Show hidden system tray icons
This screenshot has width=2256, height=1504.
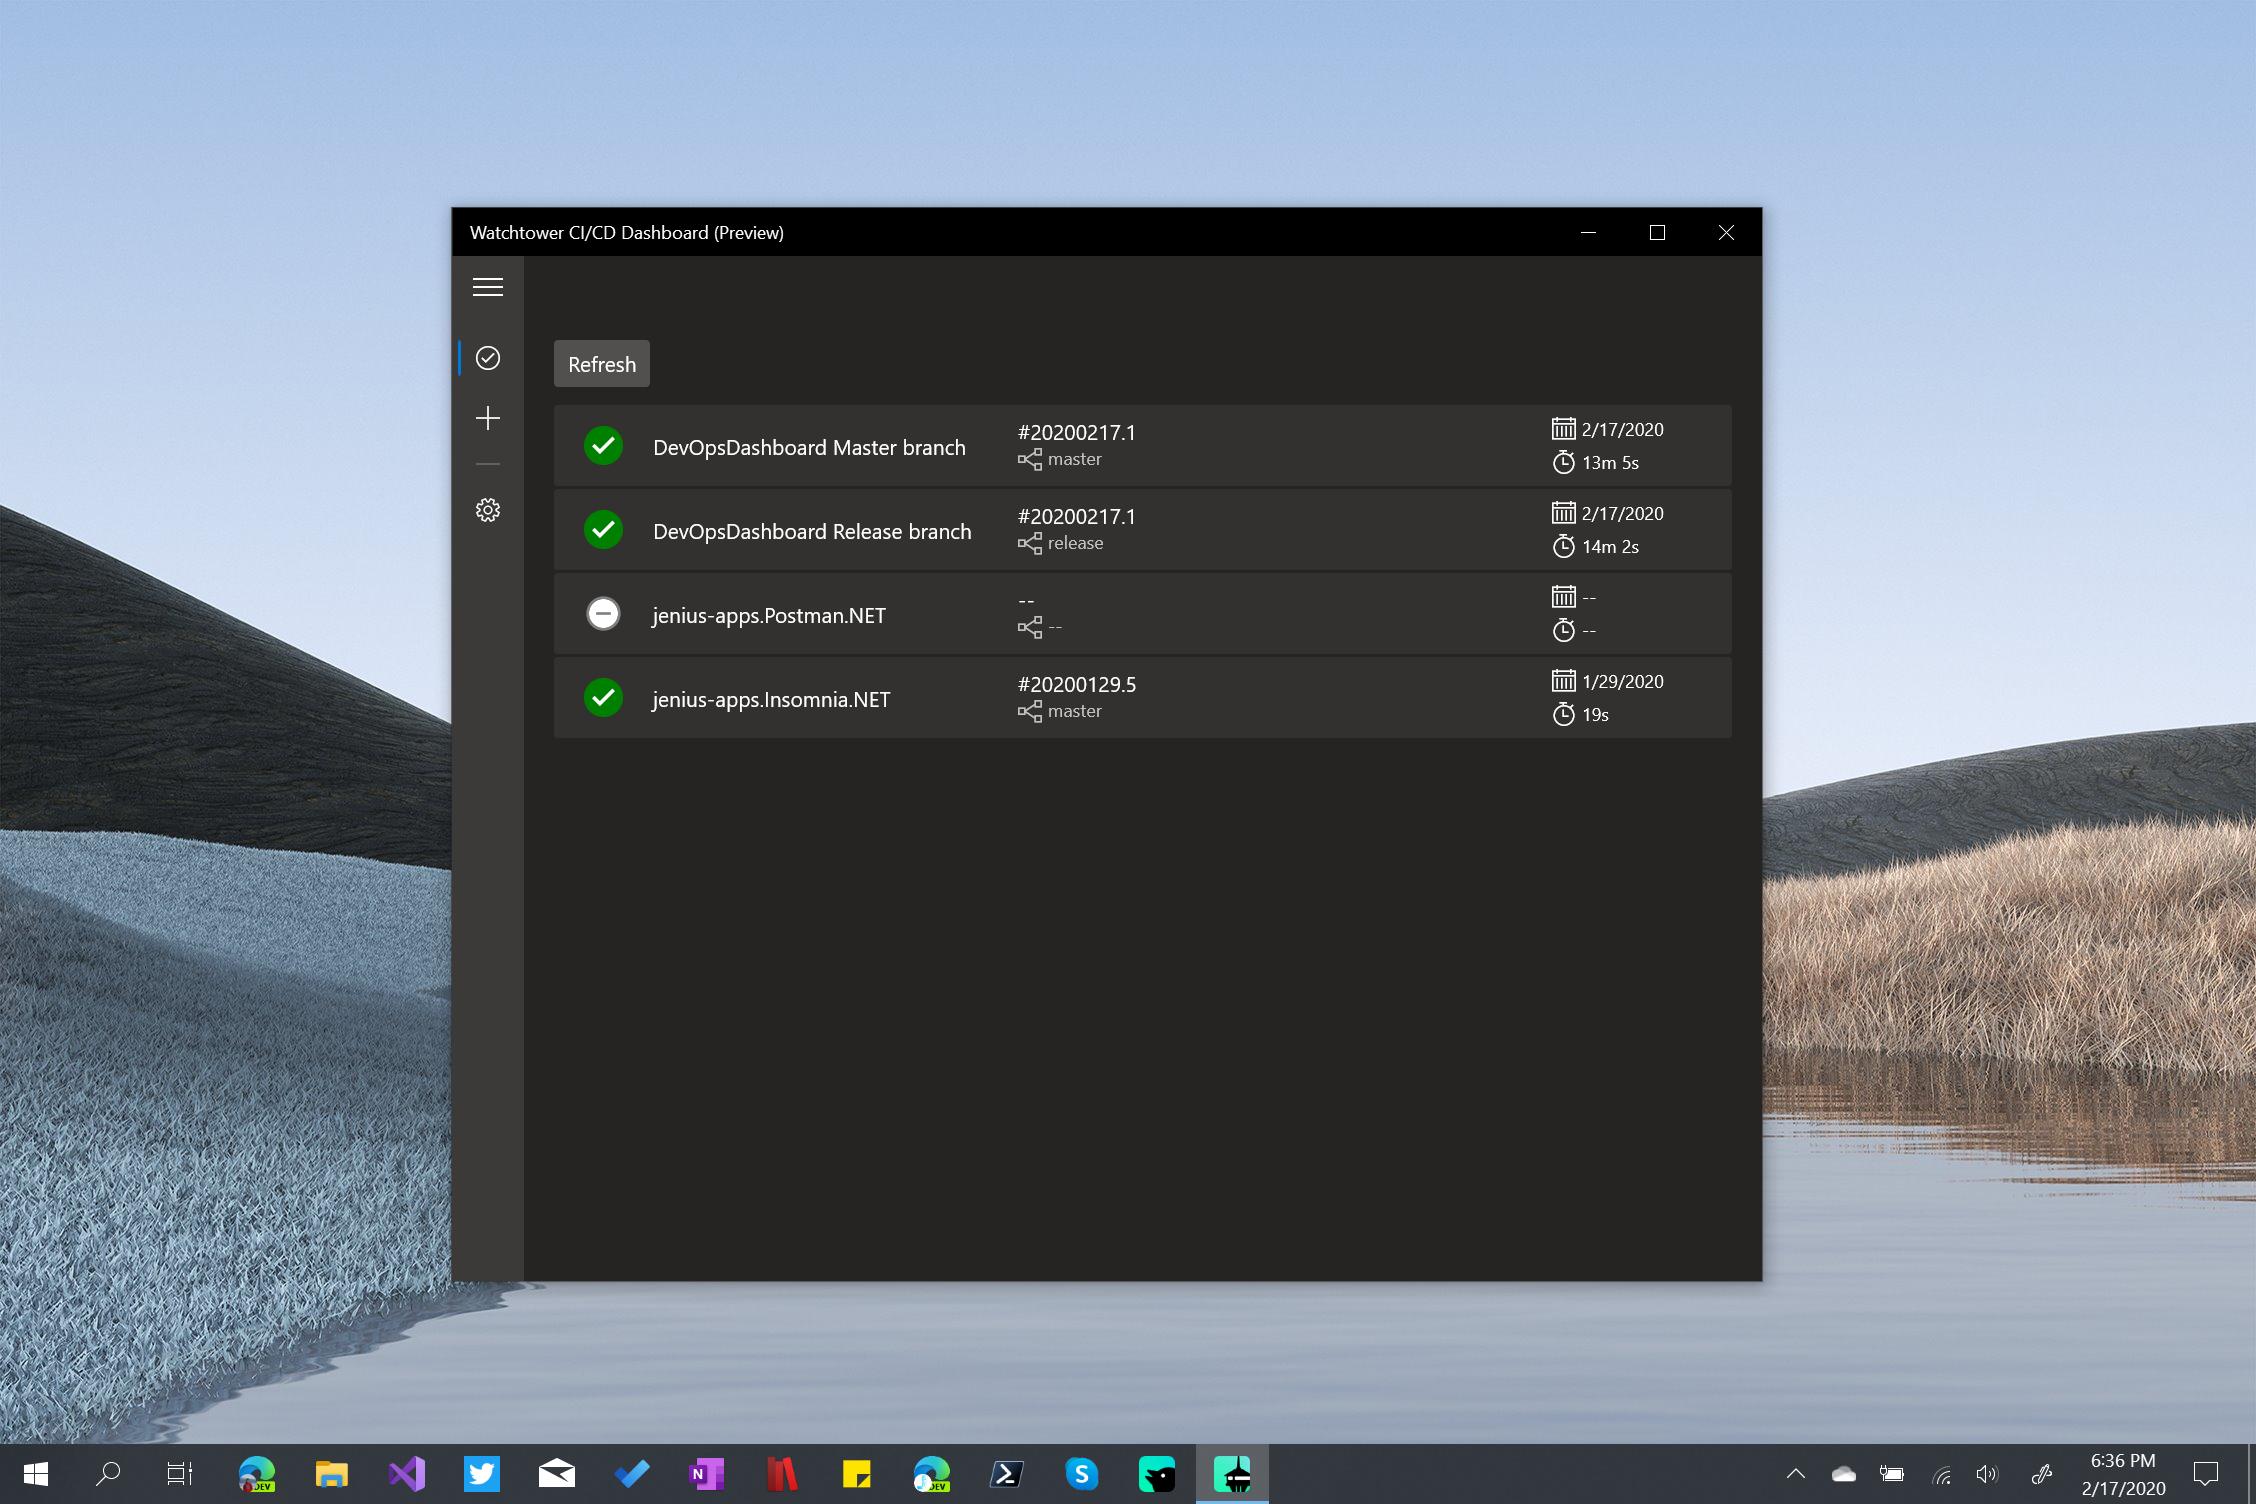(1796, 1474)
